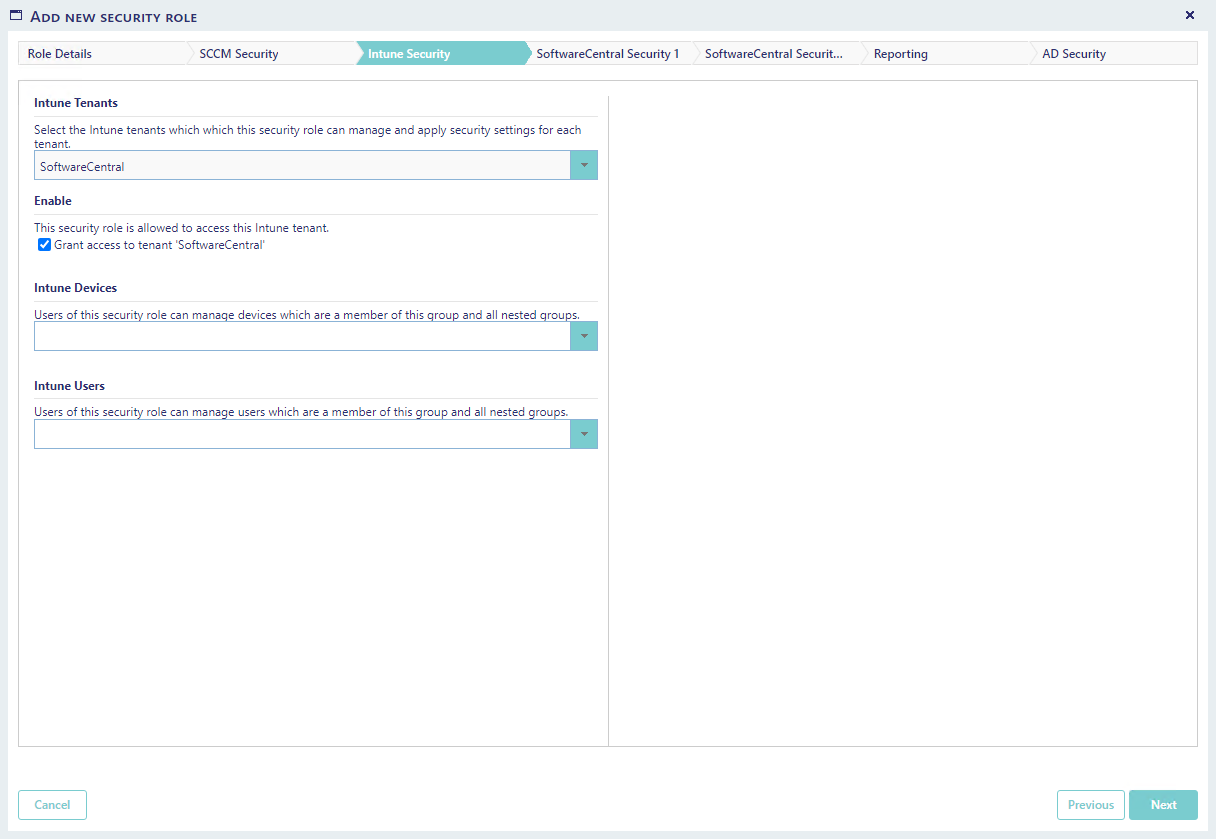Proceed with the Next button
1216x839 pixels.
1163,805
